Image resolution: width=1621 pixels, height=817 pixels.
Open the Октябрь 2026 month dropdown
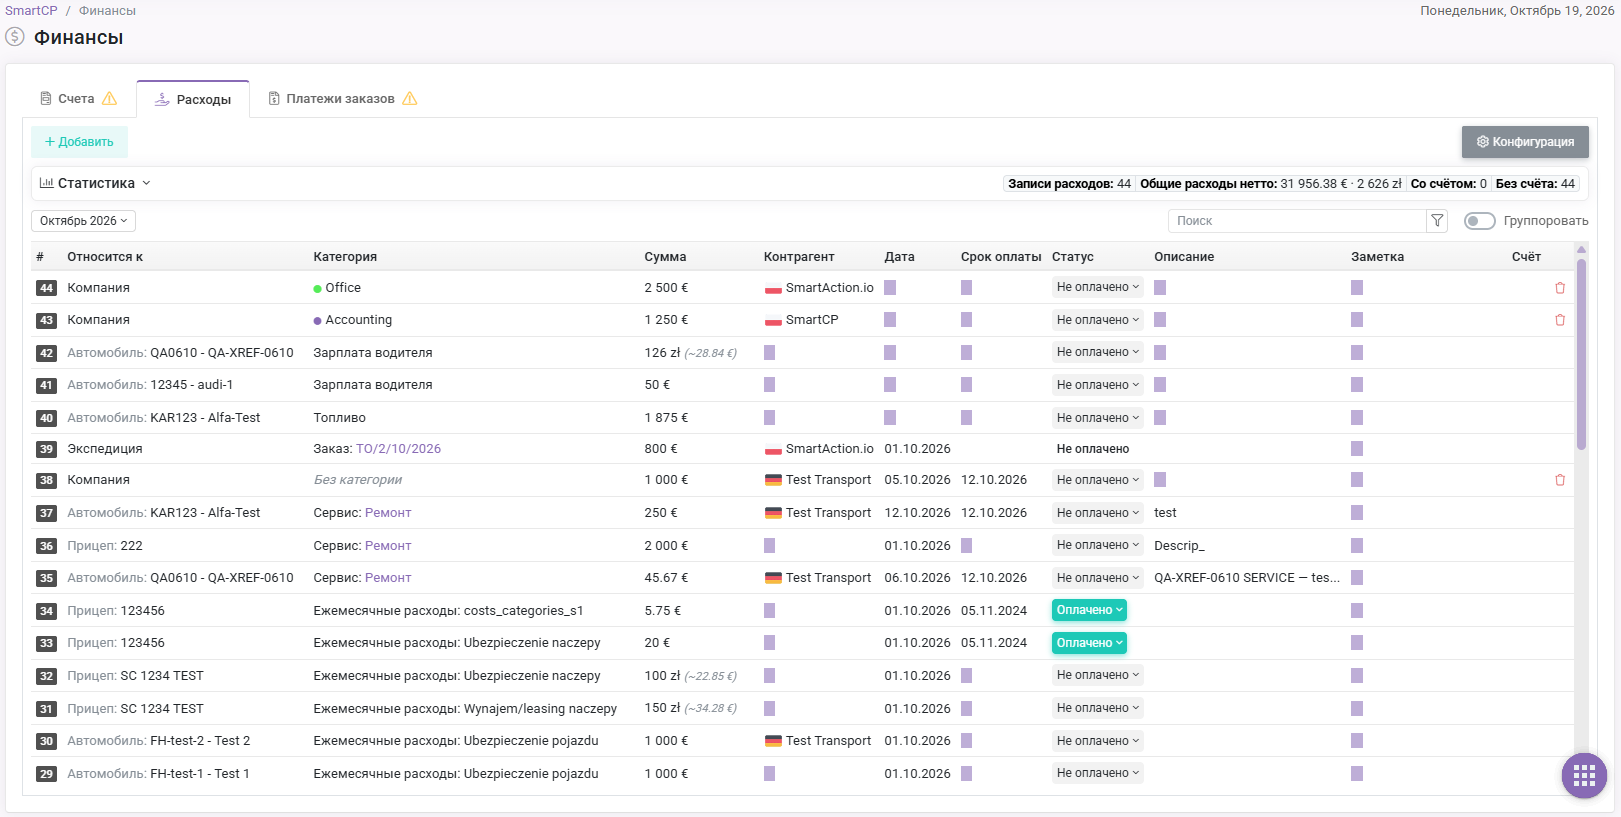83,221
